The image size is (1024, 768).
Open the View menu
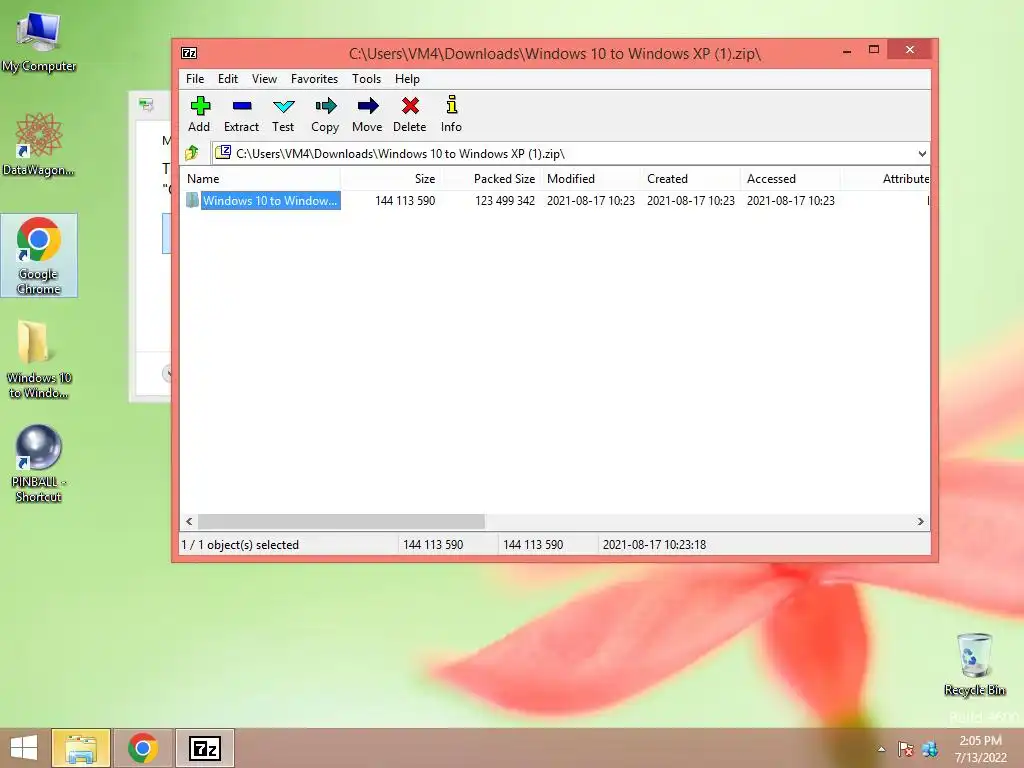pyautogui.click(x=264, y=79)
